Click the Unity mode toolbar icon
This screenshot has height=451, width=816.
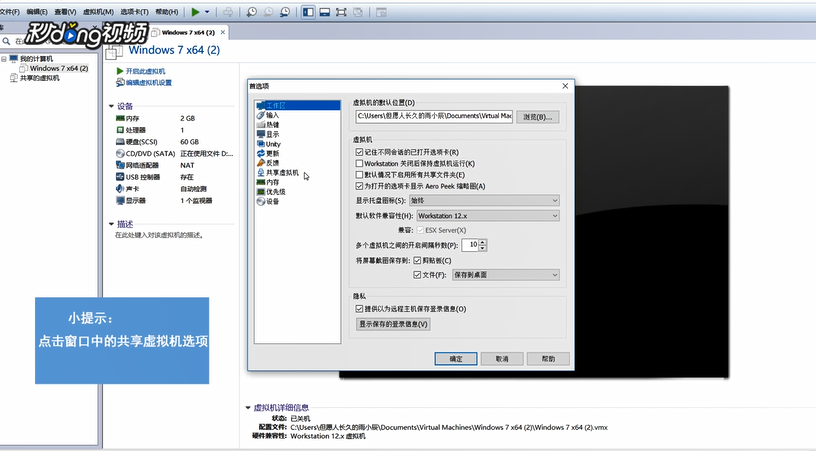[358, 11]
